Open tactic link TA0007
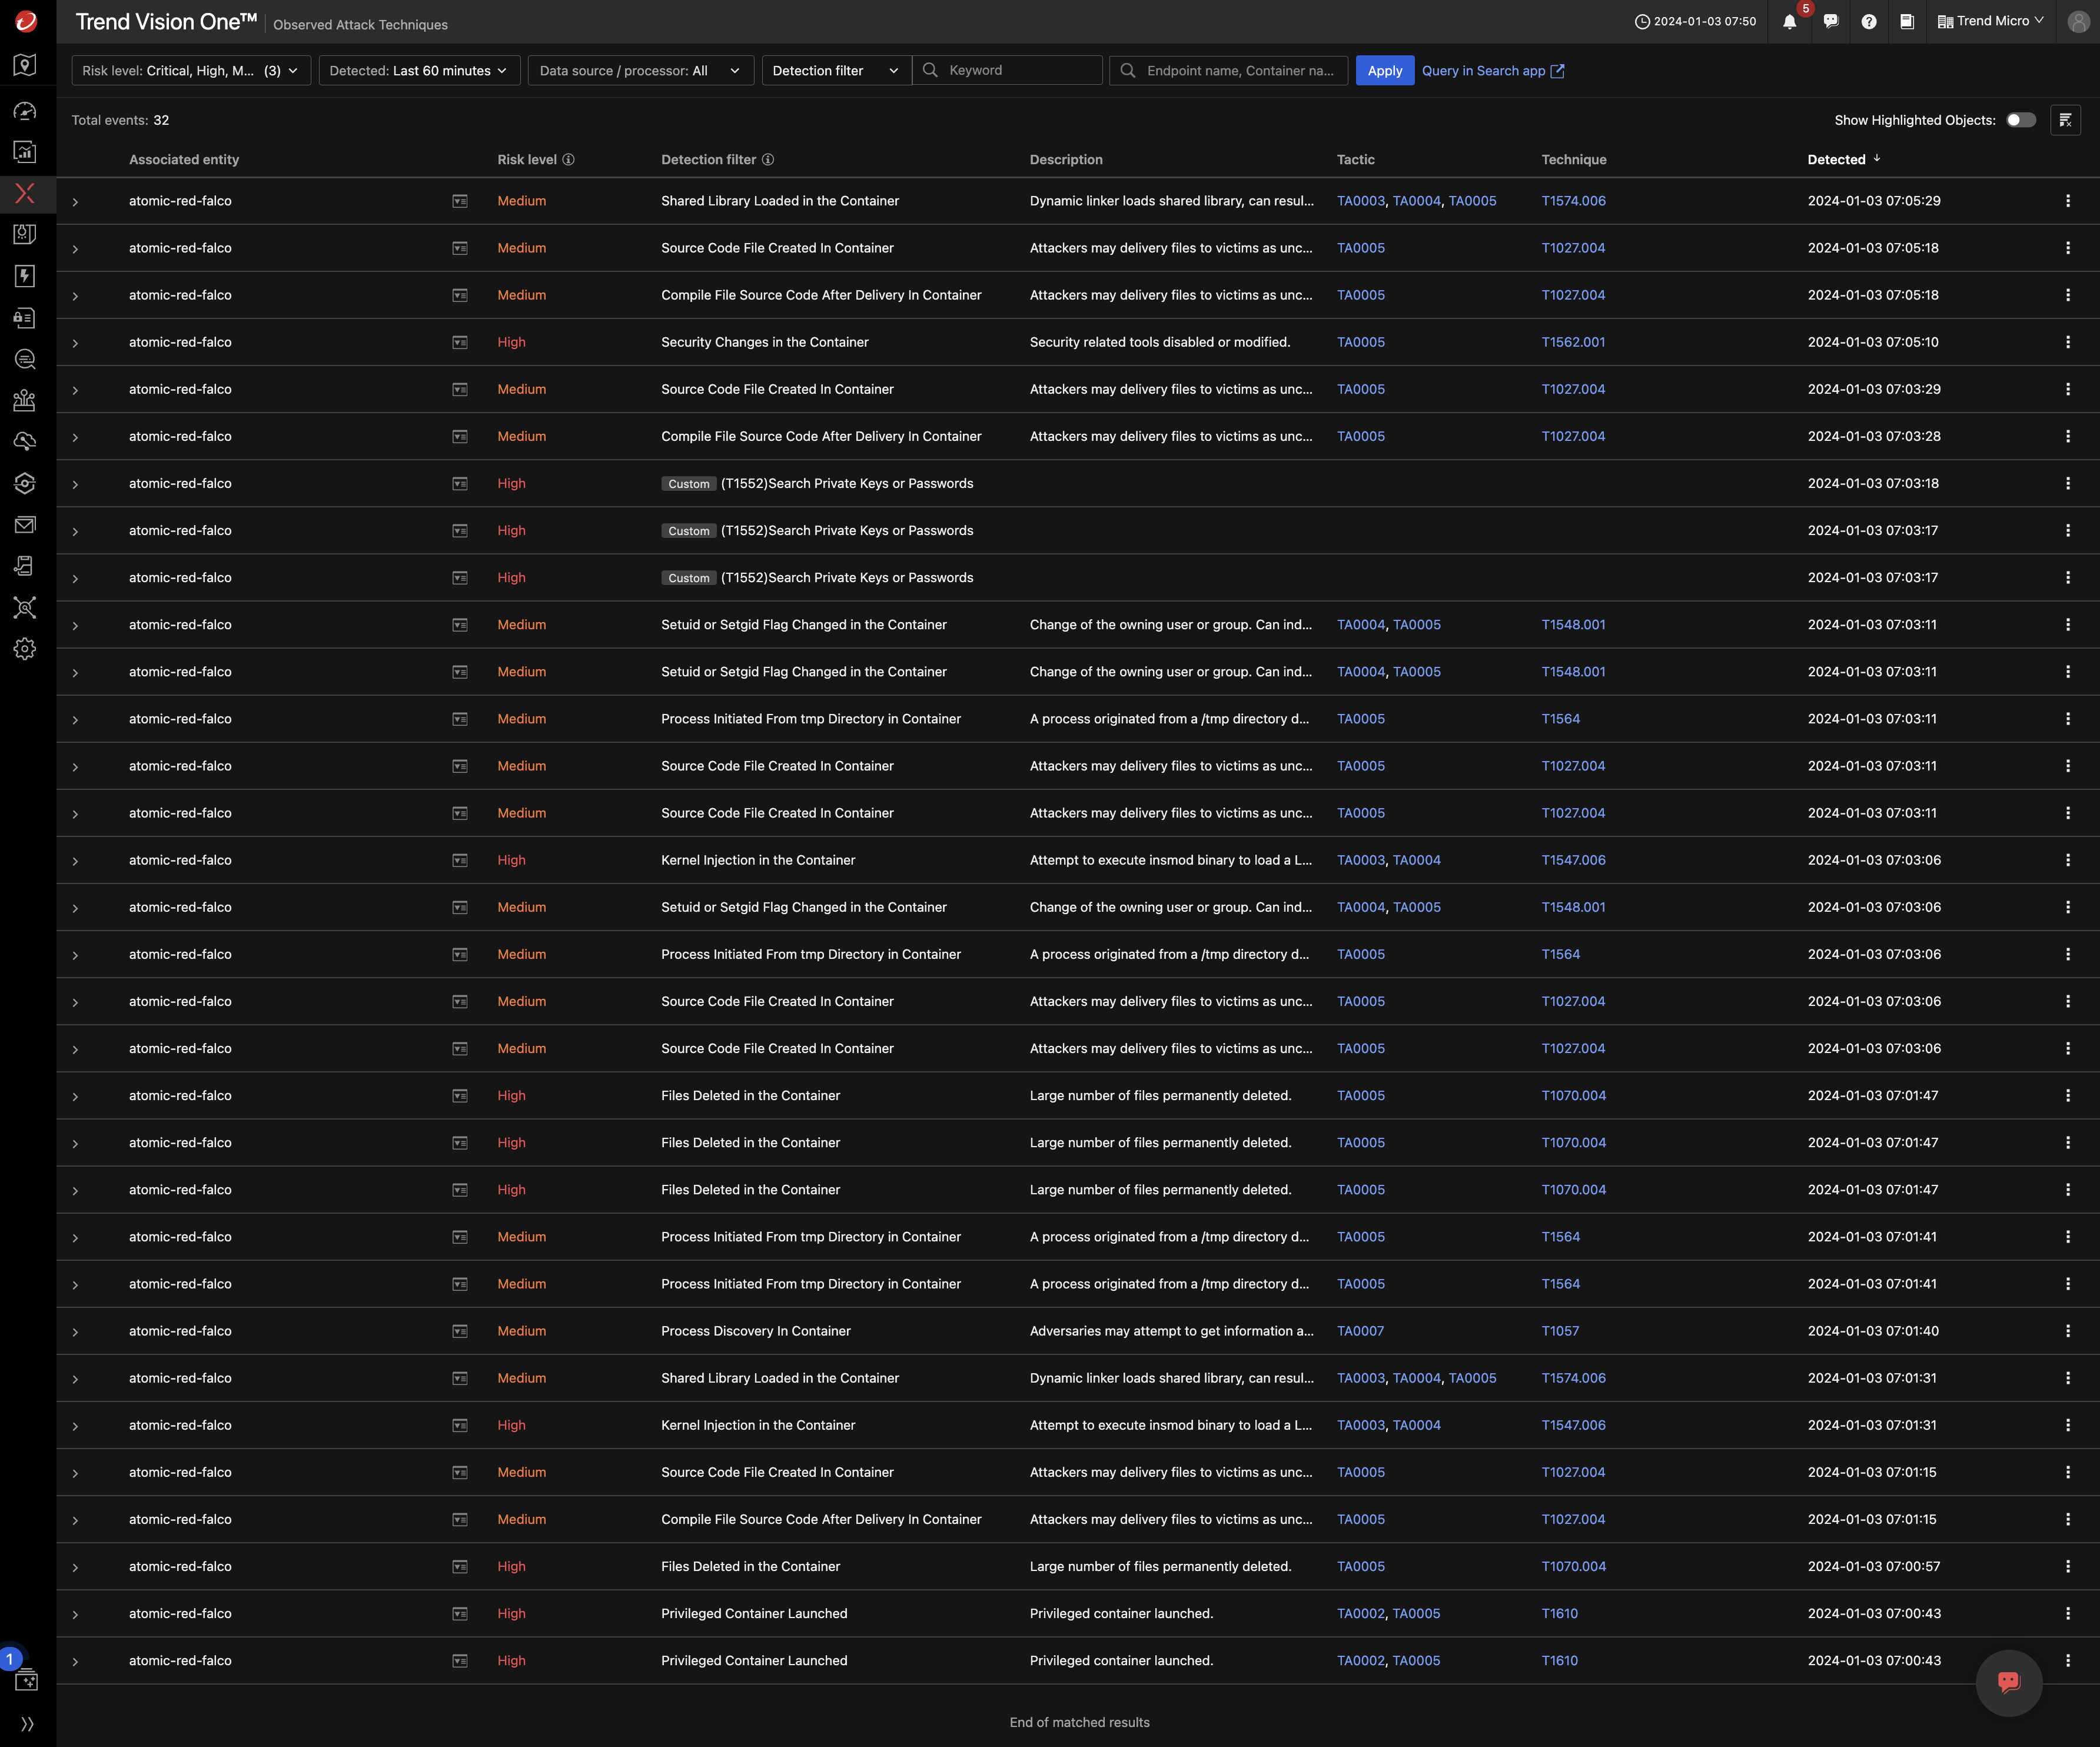Image resolution: width=2100 pixels, height=1747 pixels. 1360,1331
